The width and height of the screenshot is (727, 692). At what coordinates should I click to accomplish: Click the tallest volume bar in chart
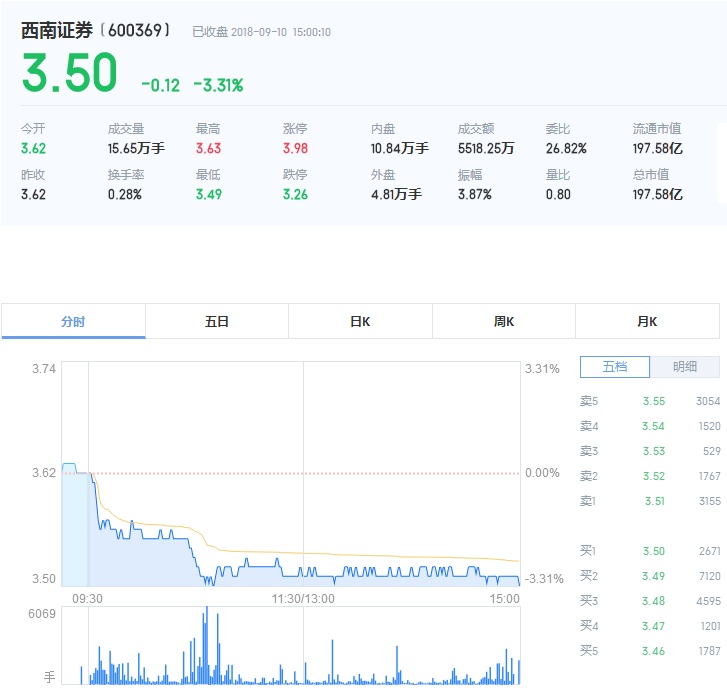(x=207, y=645)
